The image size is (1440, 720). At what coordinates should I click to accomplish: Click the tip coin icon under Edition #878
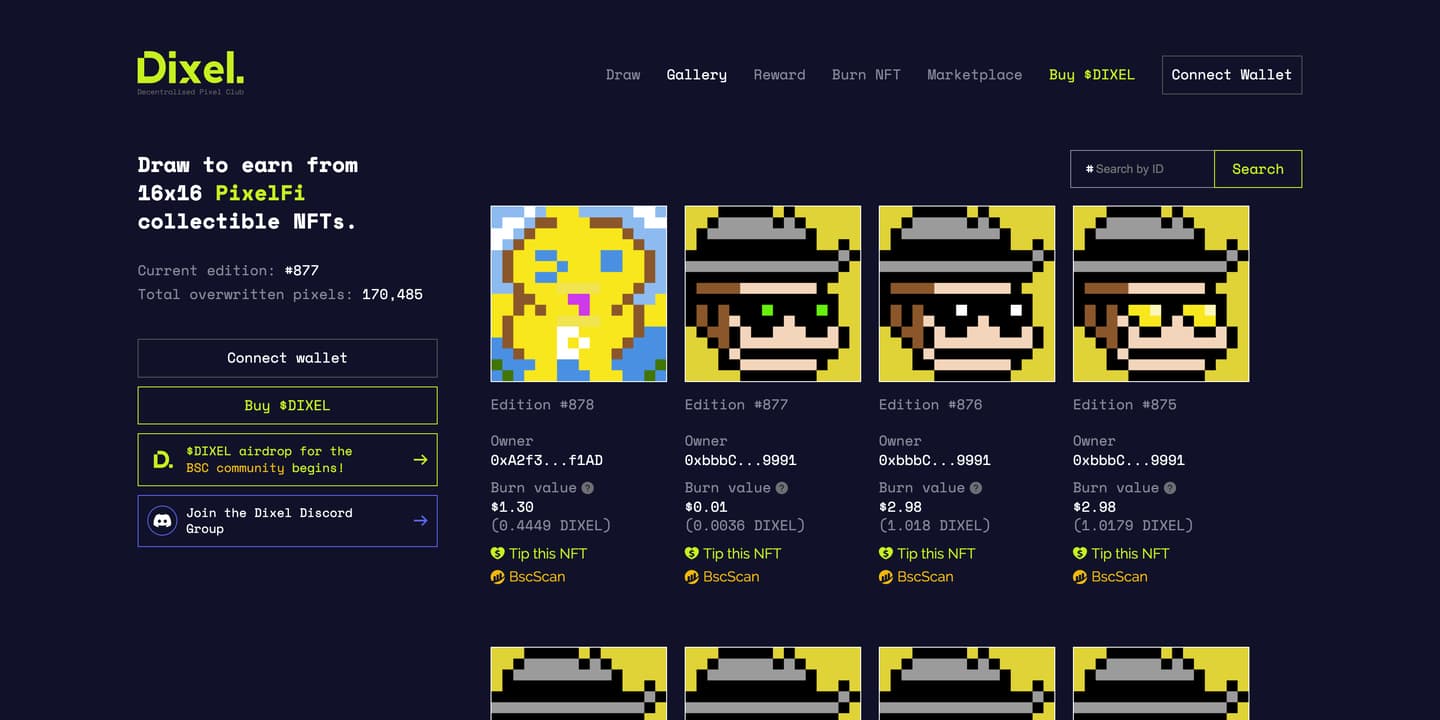(498, 553)
